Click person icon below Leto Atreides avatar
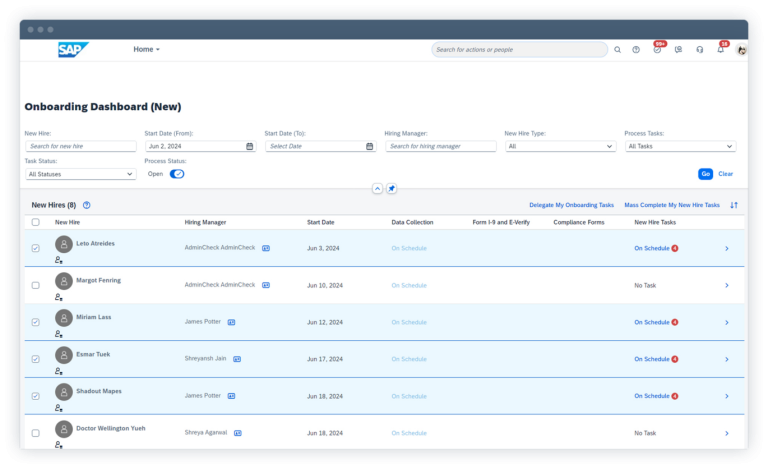 click(x=59, y=260)
